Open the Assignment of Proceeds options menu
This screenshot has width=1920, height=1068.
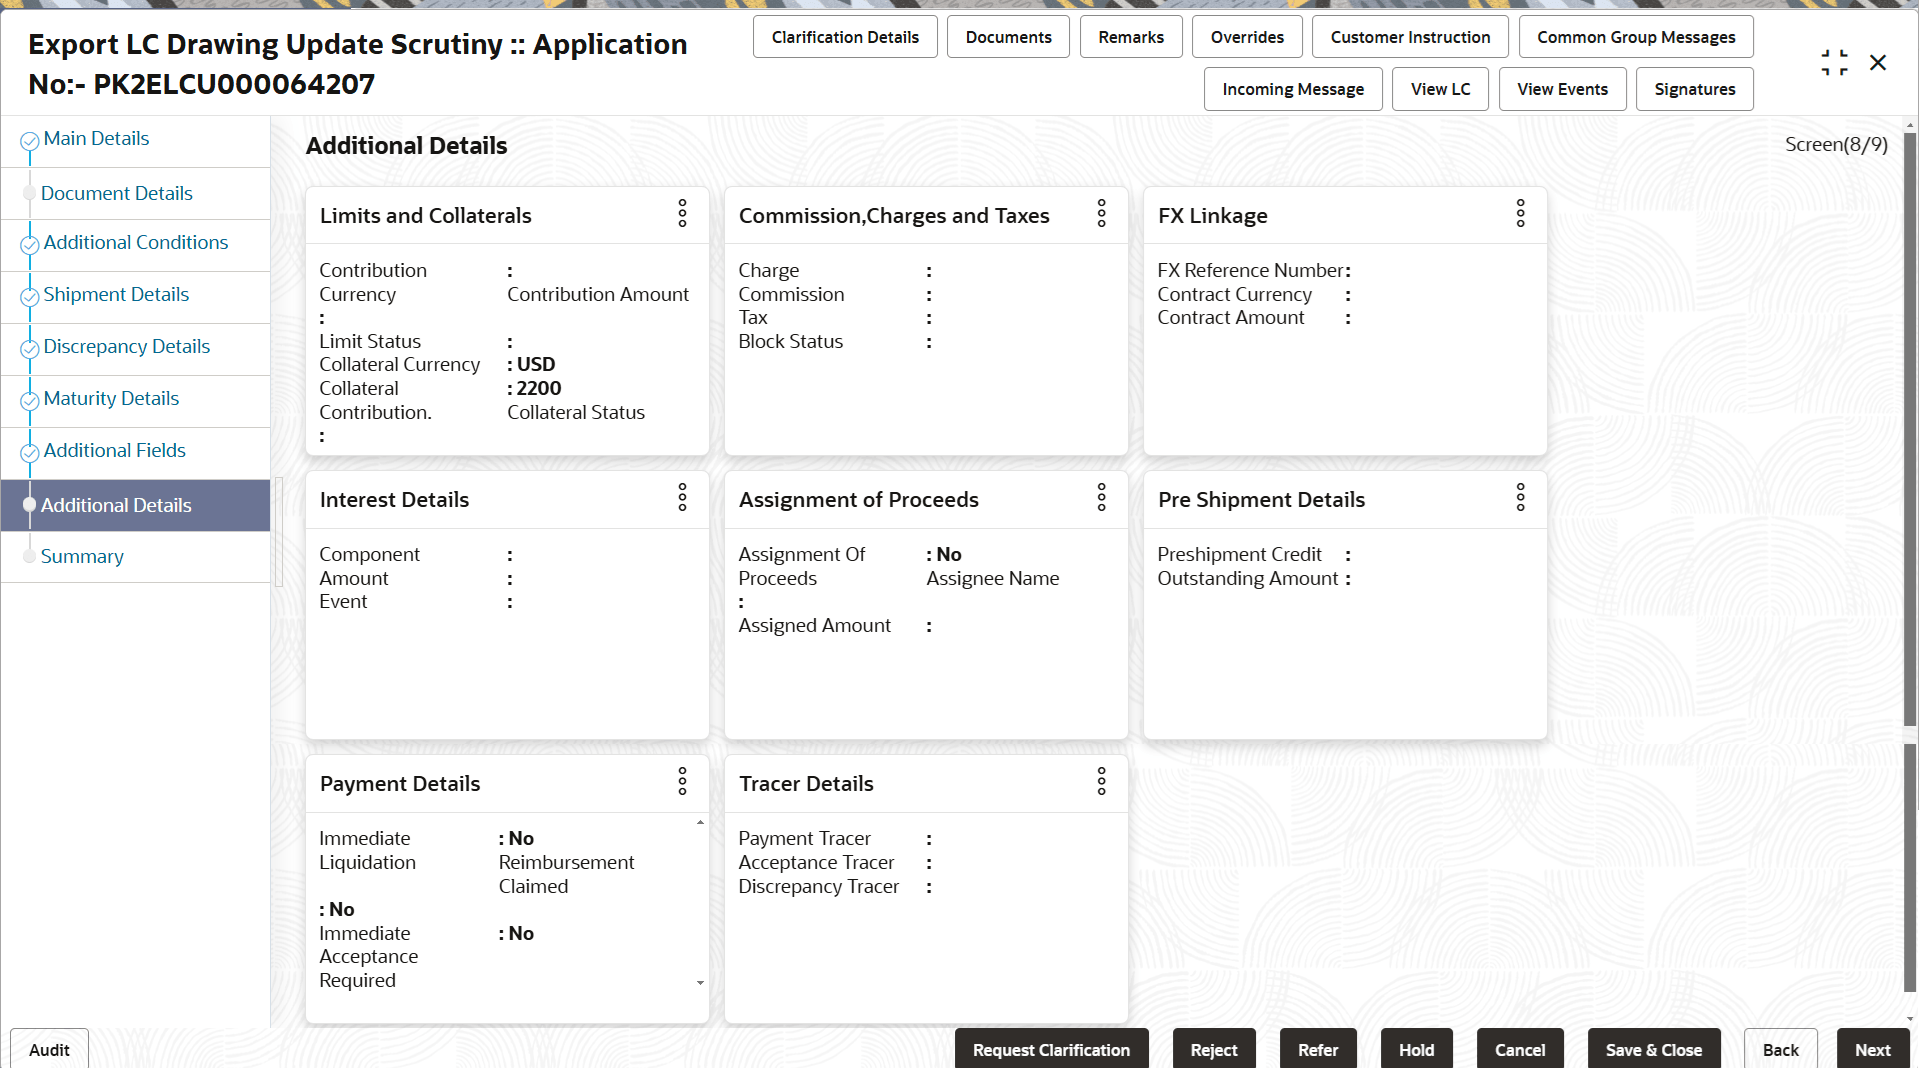(x=1101, y=498)
